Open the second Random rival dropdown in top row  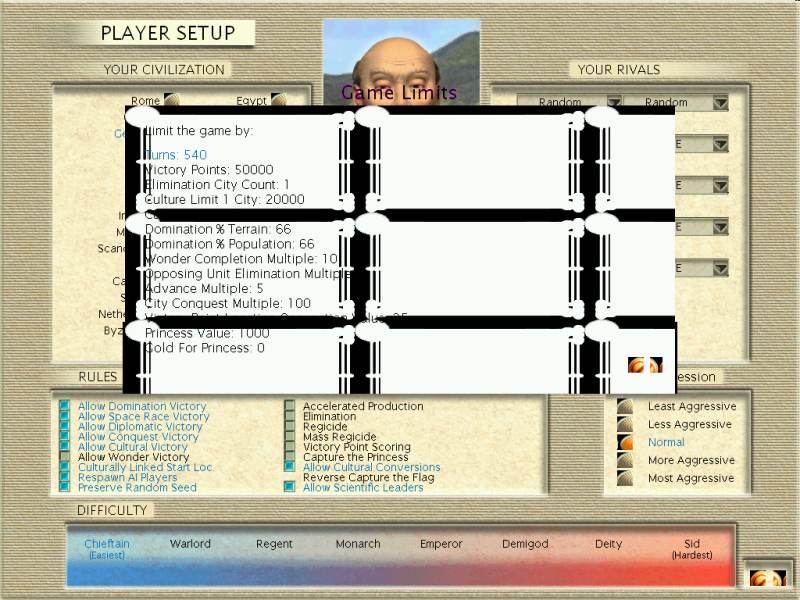720,102
